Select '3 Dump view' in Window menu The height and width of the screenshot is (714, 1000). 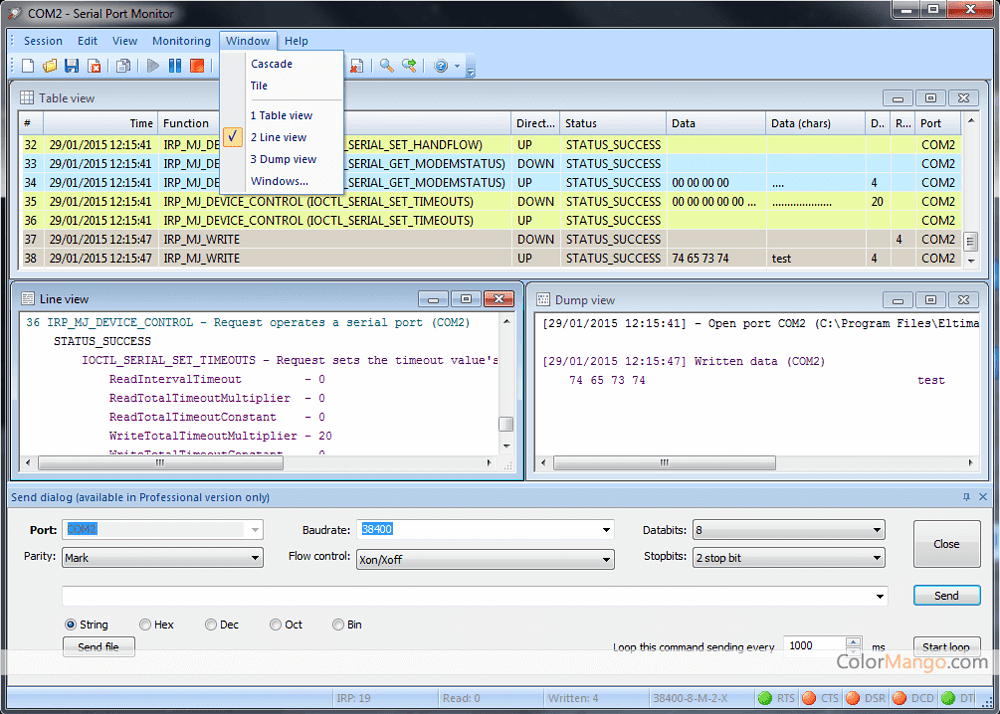283,159
